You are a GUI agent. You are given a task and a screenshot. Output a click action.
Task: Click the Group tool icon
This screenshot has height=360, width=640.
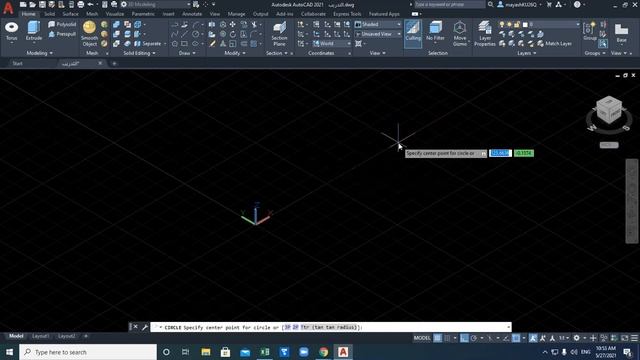590,31
